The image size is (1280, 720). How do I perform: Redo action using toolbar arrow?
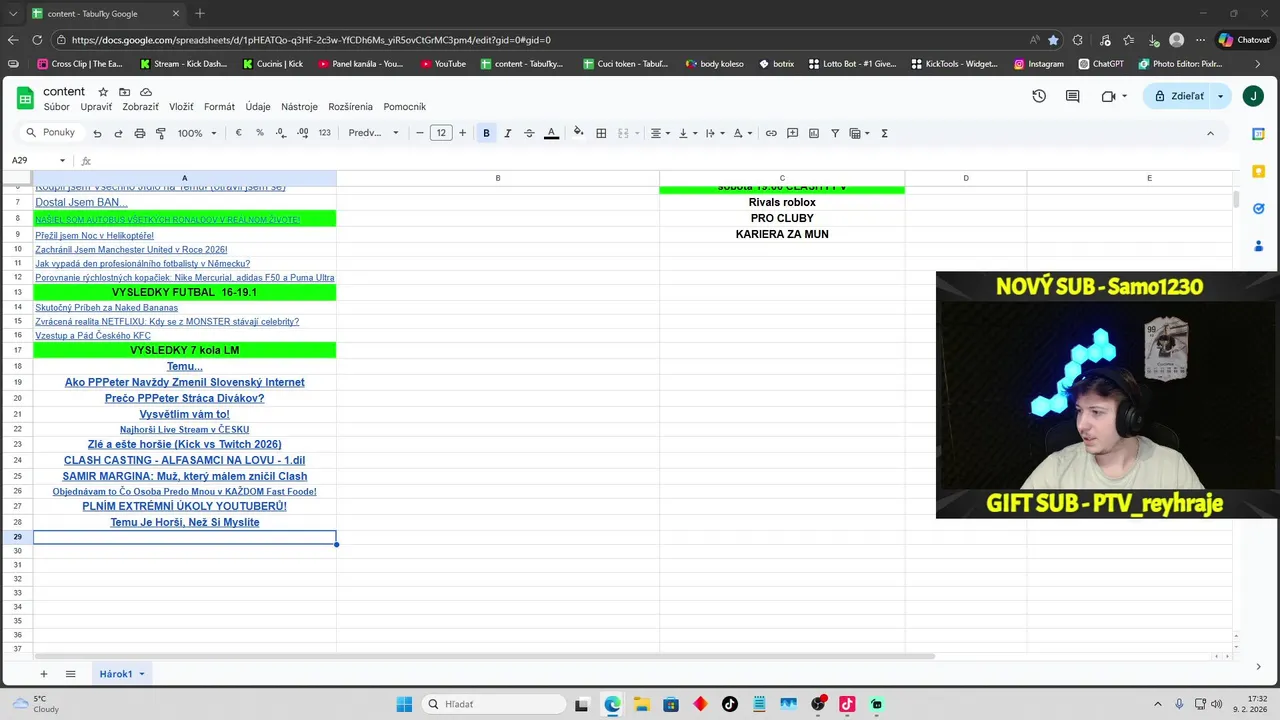118,133
